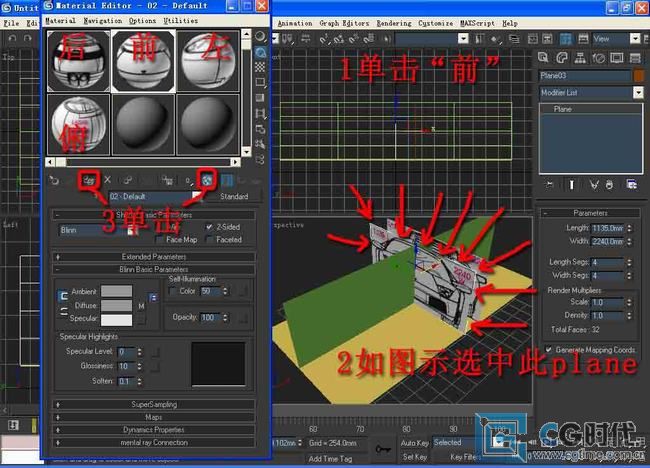Image resolution: width=650 pixels, height=468 pixels.
Task: Open the Create command panel tab
Action: (x=543, y=58)
